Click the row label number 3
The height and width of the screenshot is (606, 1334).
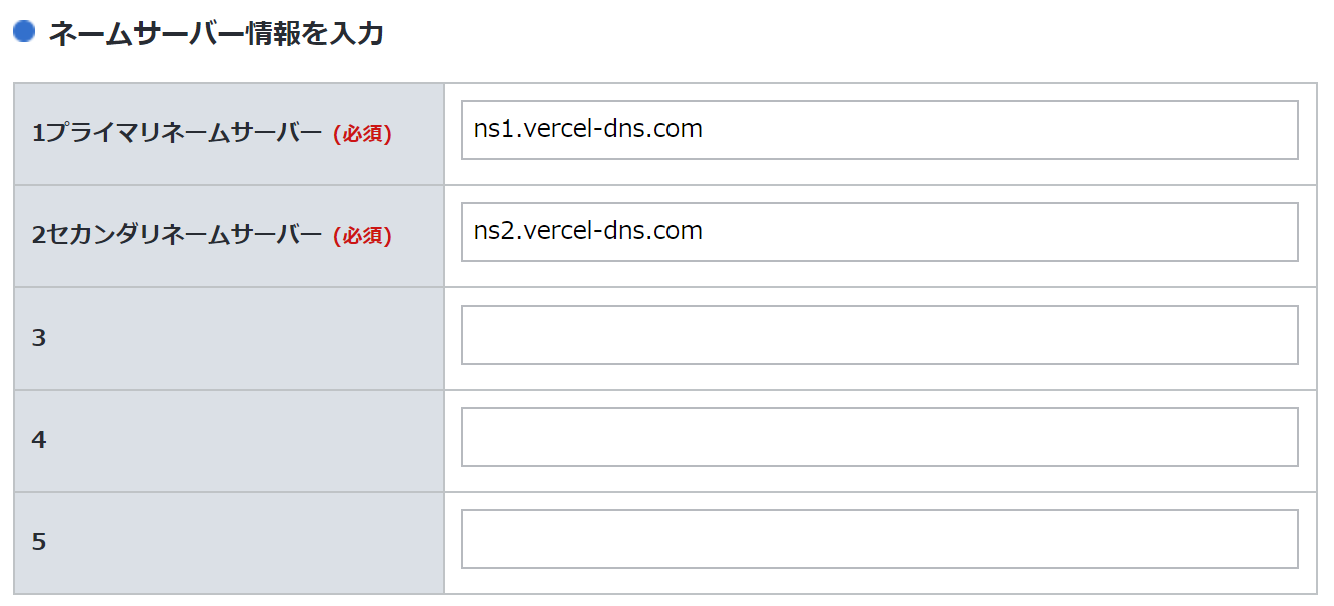tap(39, 338)
